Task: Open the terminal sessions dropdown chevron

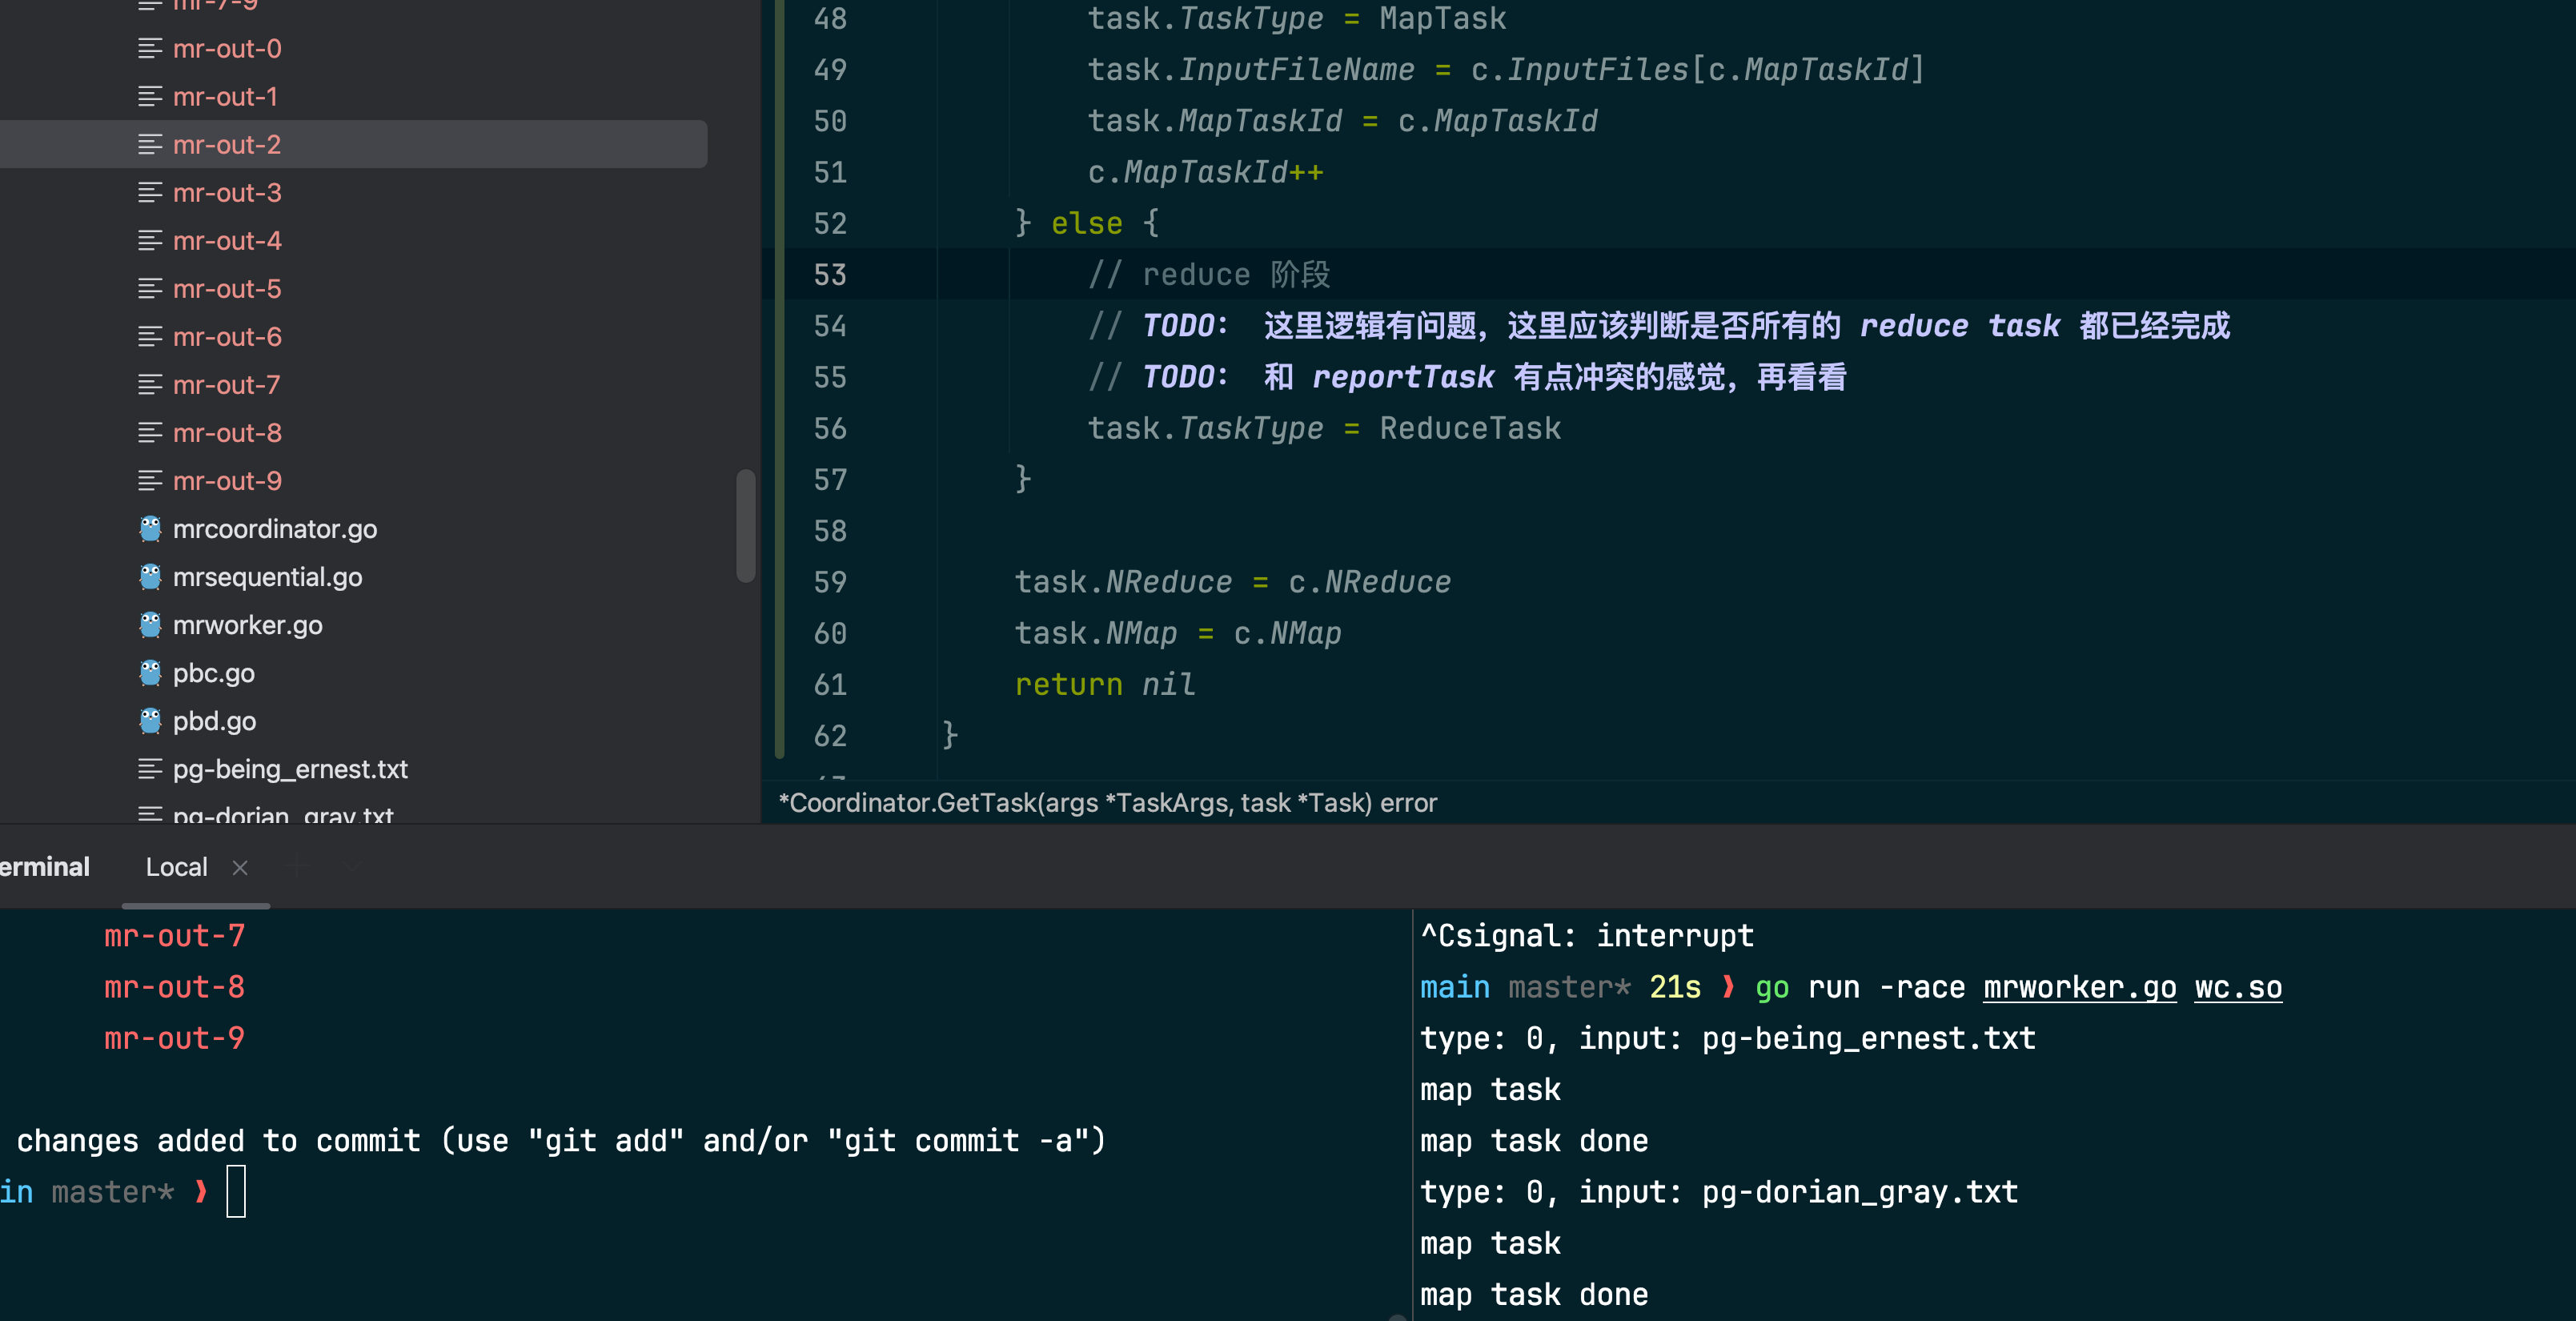Action: [x=352, y=866]
